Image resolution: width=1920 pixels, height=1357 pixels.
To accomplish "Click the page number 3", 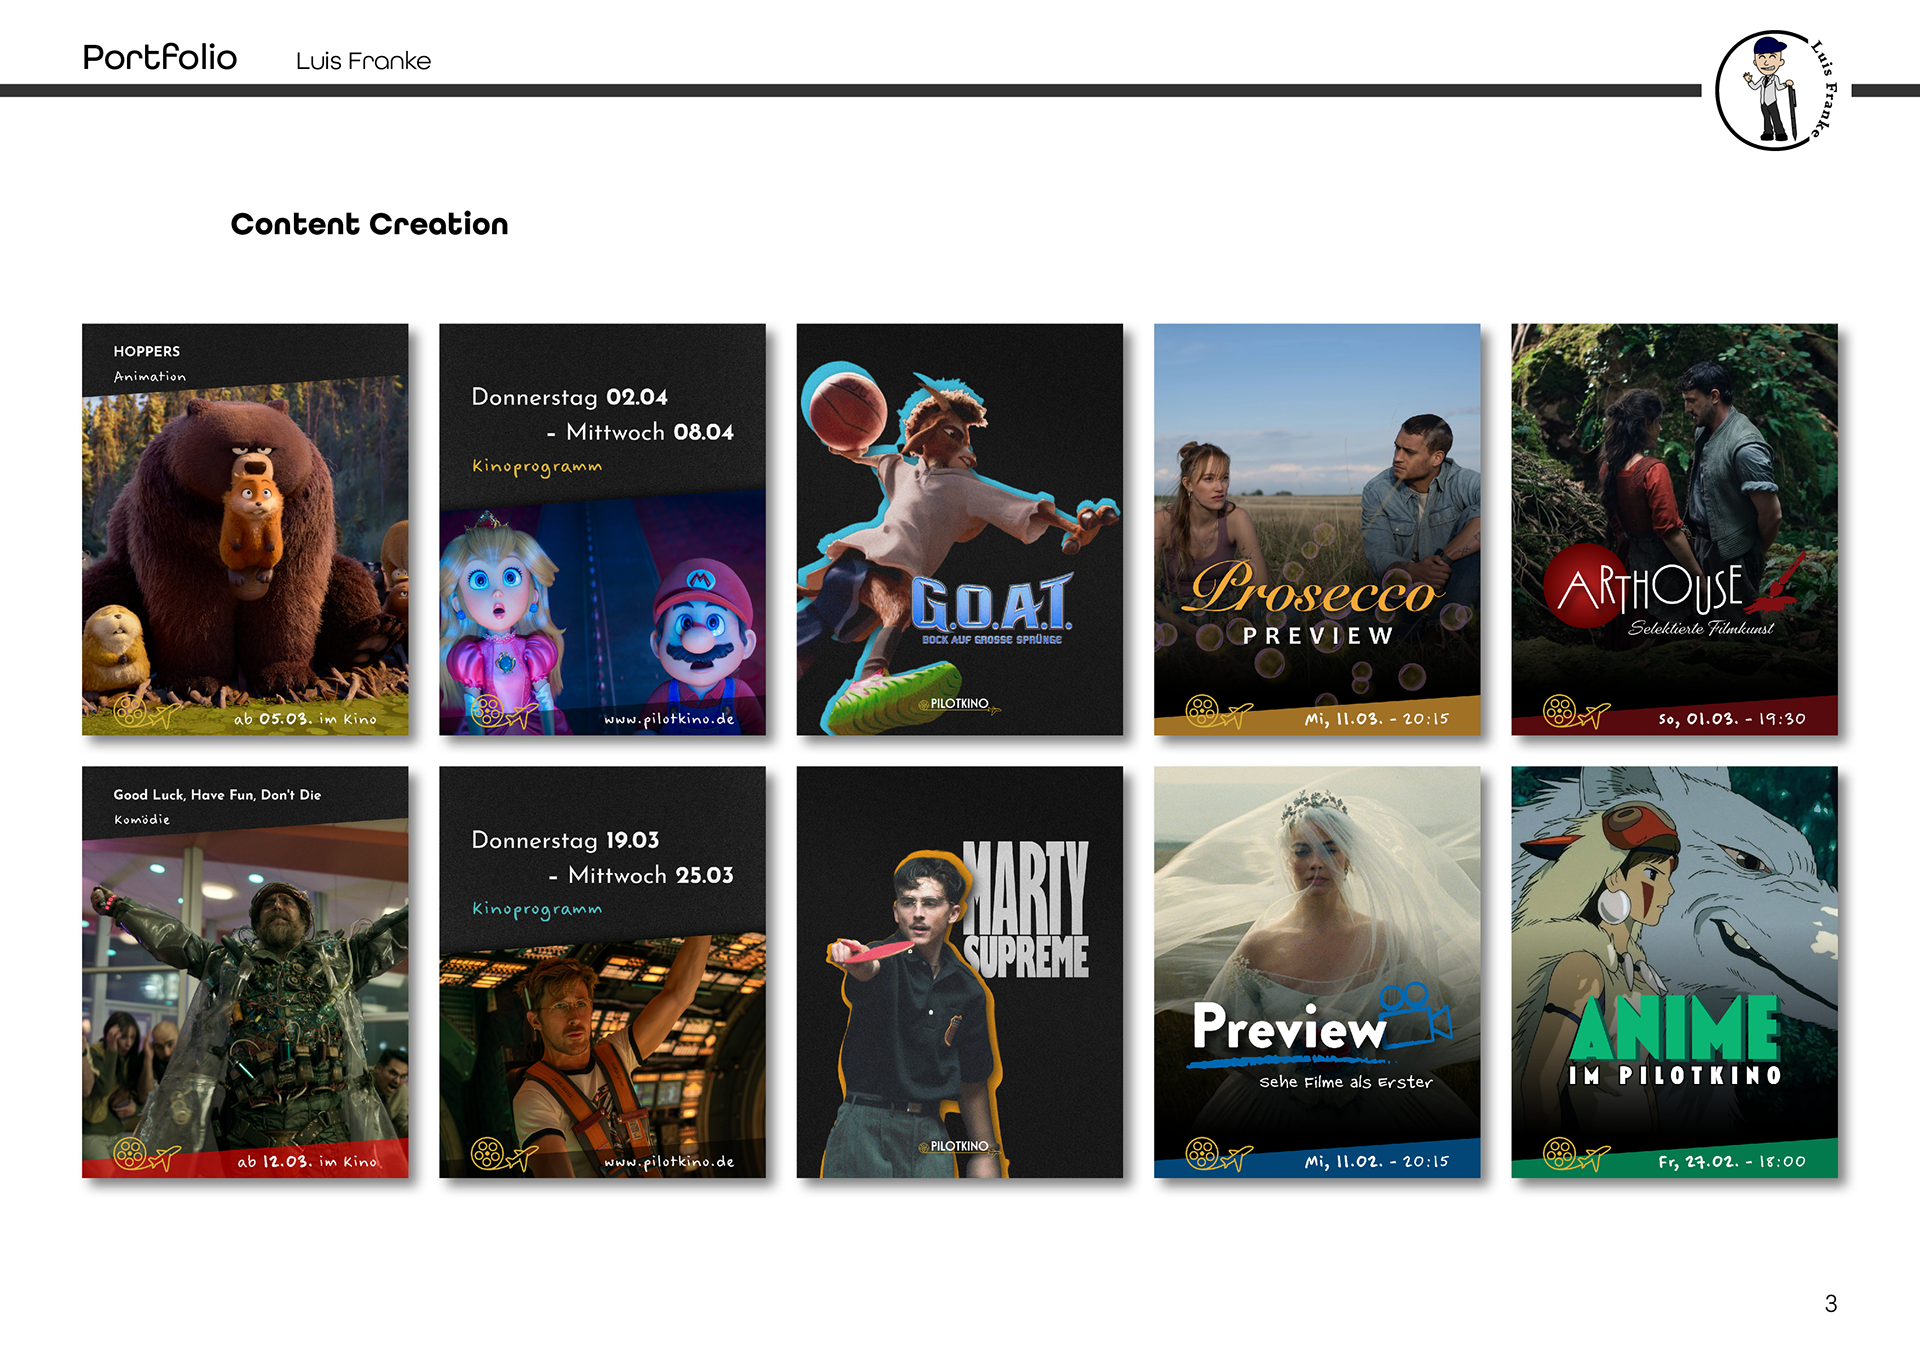I will (x=1830, y=1303).
